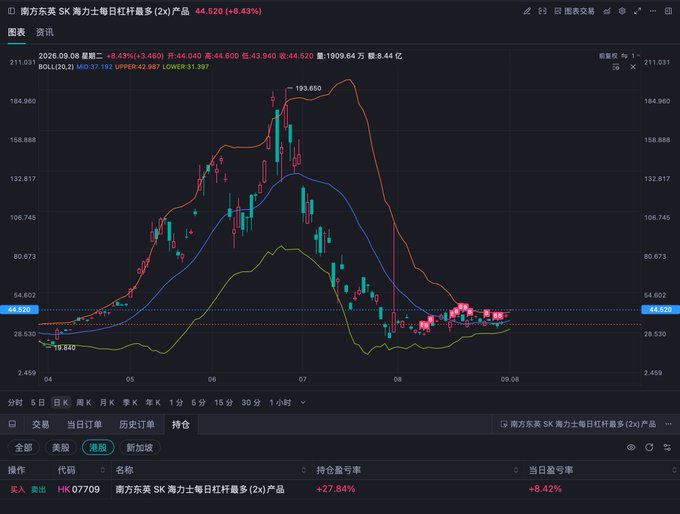Image resolution: width=680 pixels, height=514 pixels.
Task: Select the 周K timeframe
Action: [x=84, y=403]
